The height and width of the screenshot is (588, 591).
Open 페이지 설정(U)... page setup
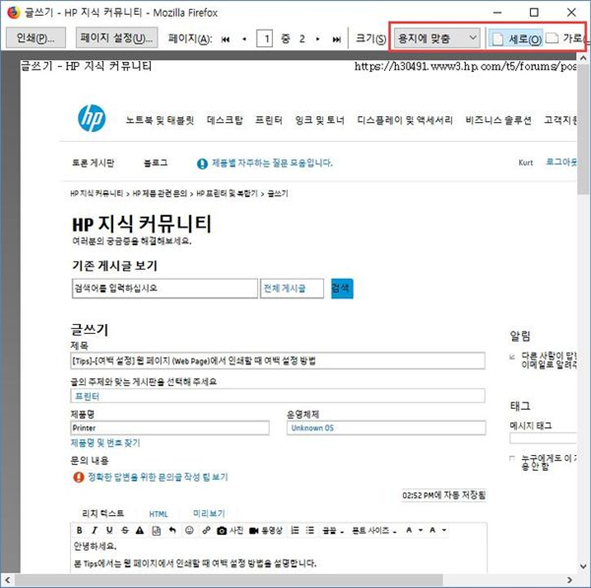point(116,38)
